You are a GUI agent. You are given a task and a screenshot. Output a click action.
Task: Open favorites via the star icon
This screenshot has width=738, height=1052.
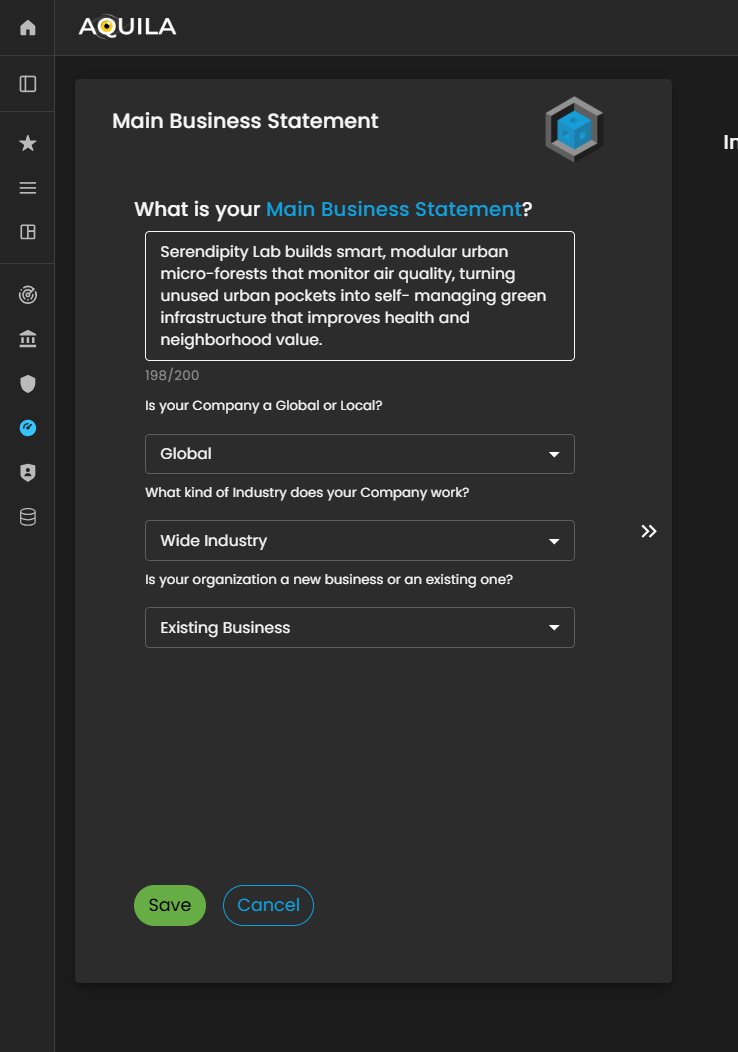28,144
